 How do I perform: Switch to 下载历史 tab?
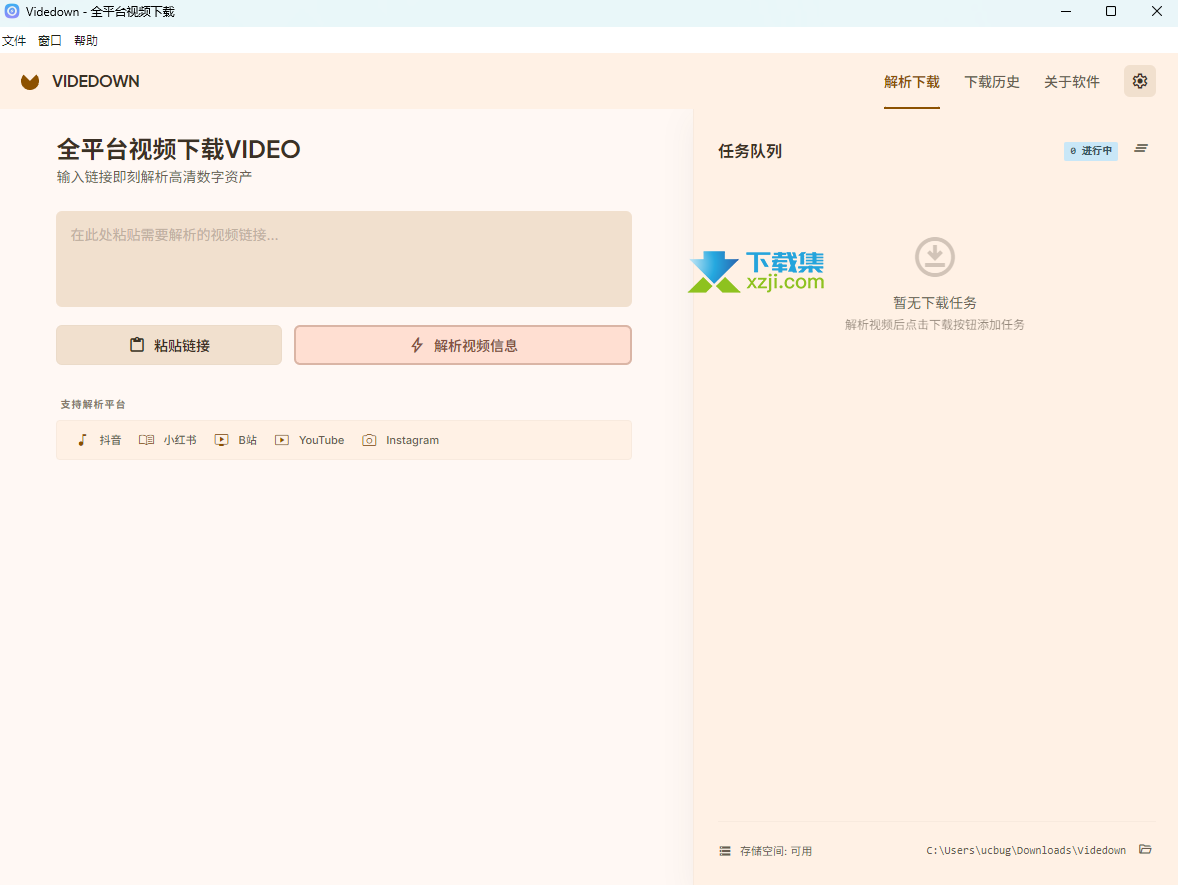coord(992,82)
